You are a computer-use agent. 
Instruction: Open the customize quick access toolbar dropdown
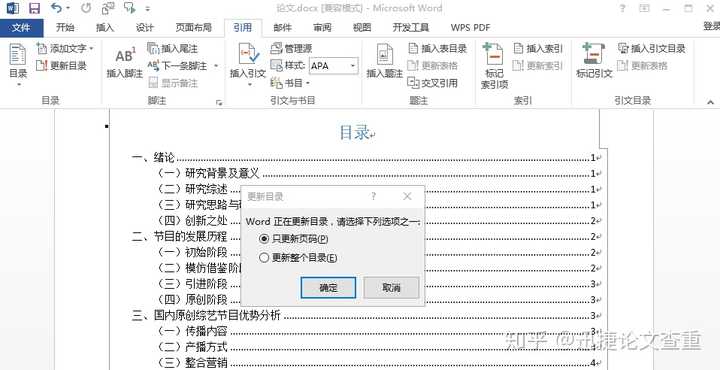click(x=148, y=8)
